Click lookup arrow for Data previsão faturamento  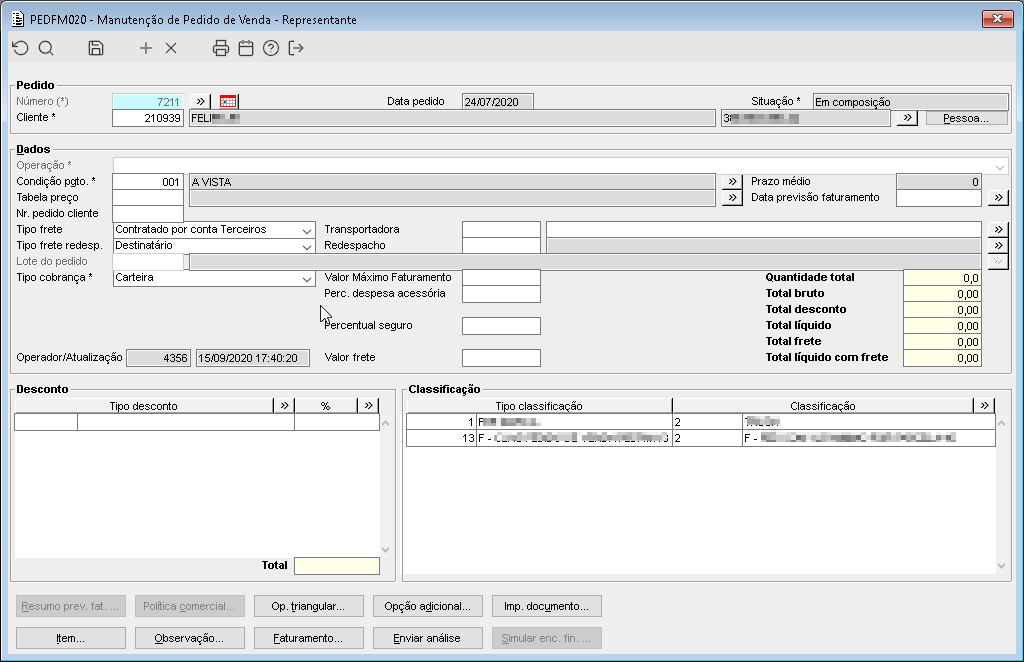pos(998,198)
